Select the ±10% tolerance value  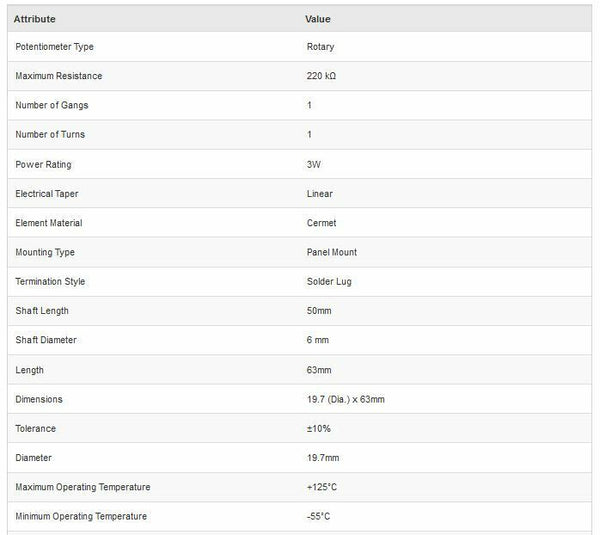coord(321,428)
